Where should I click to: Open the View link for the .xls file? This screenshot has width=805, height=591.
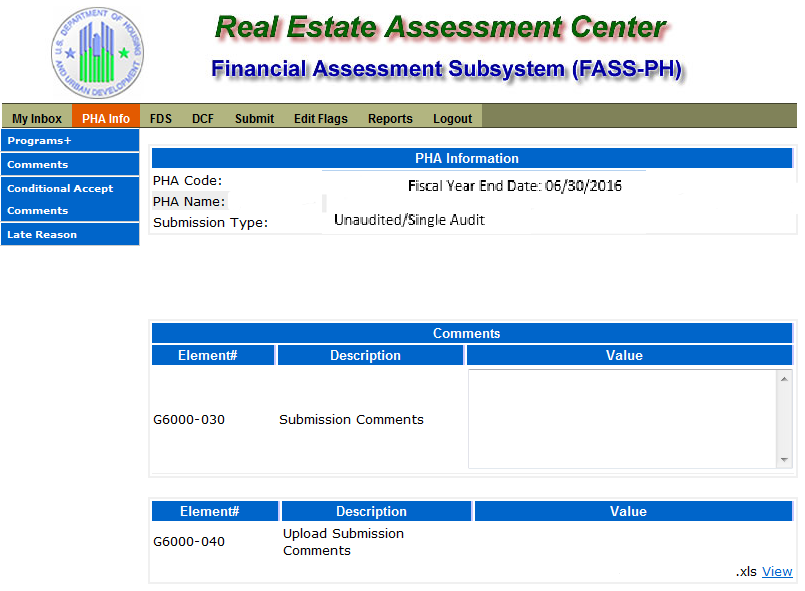[x=777, y=571]
